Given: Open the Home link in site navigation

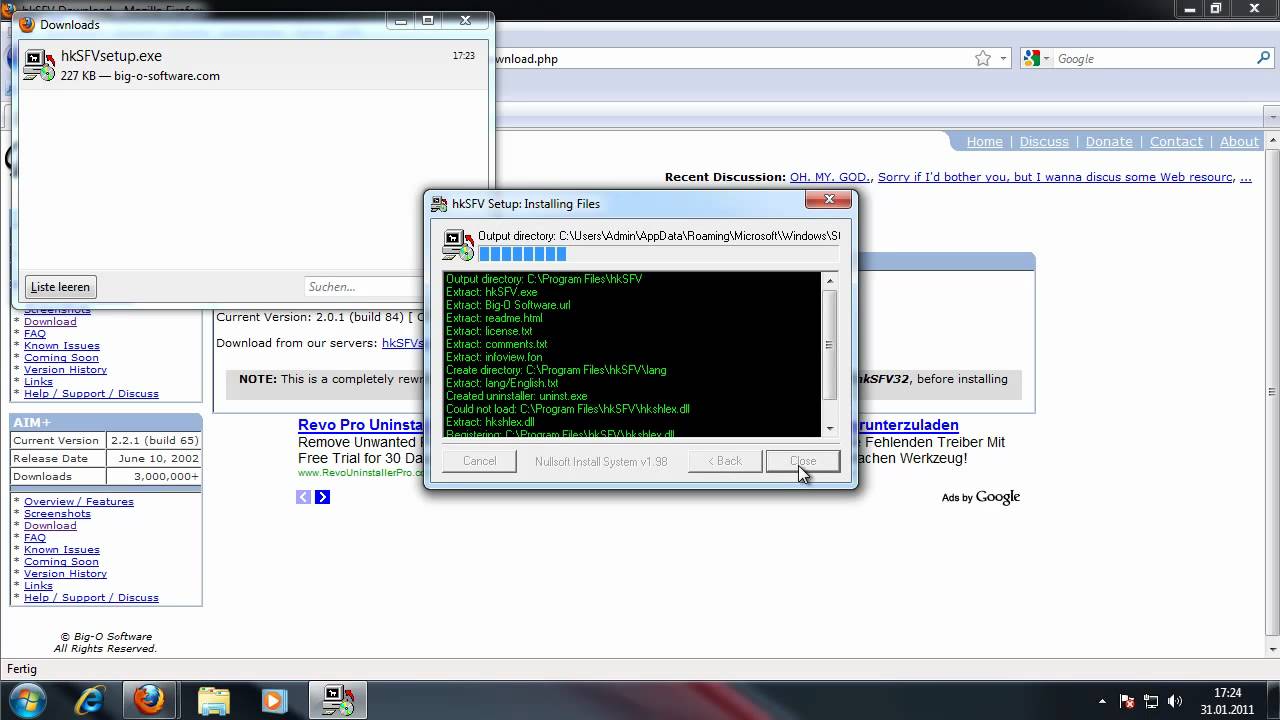Looking at the screenshot, I should 984,142.
